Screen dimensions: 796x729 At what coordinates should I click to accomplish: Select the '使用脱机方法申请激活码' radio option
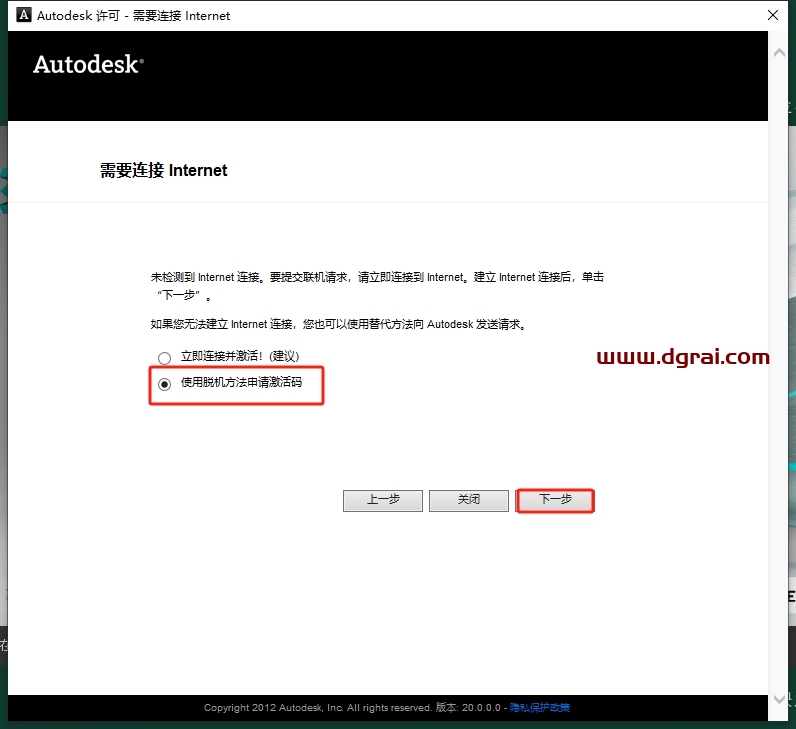click(164, 384)
